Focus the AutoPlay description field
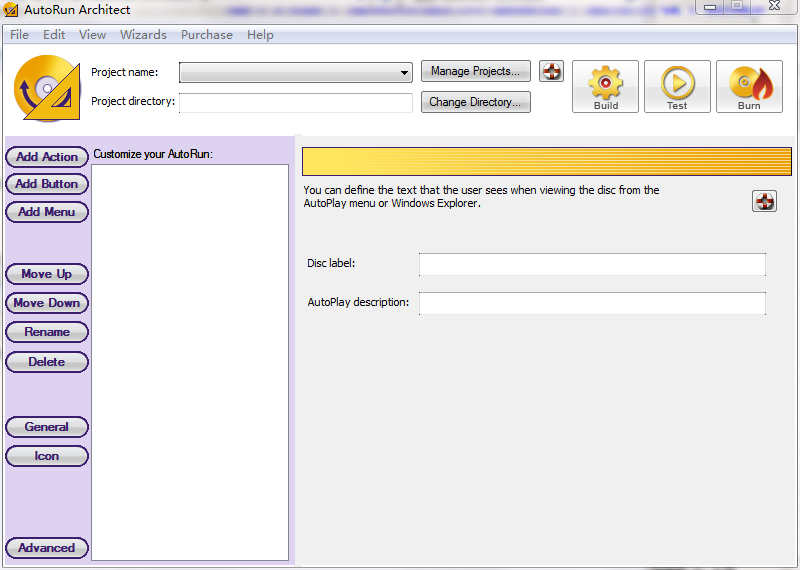This screenshot has height=570, width=800. click(592, 303)
